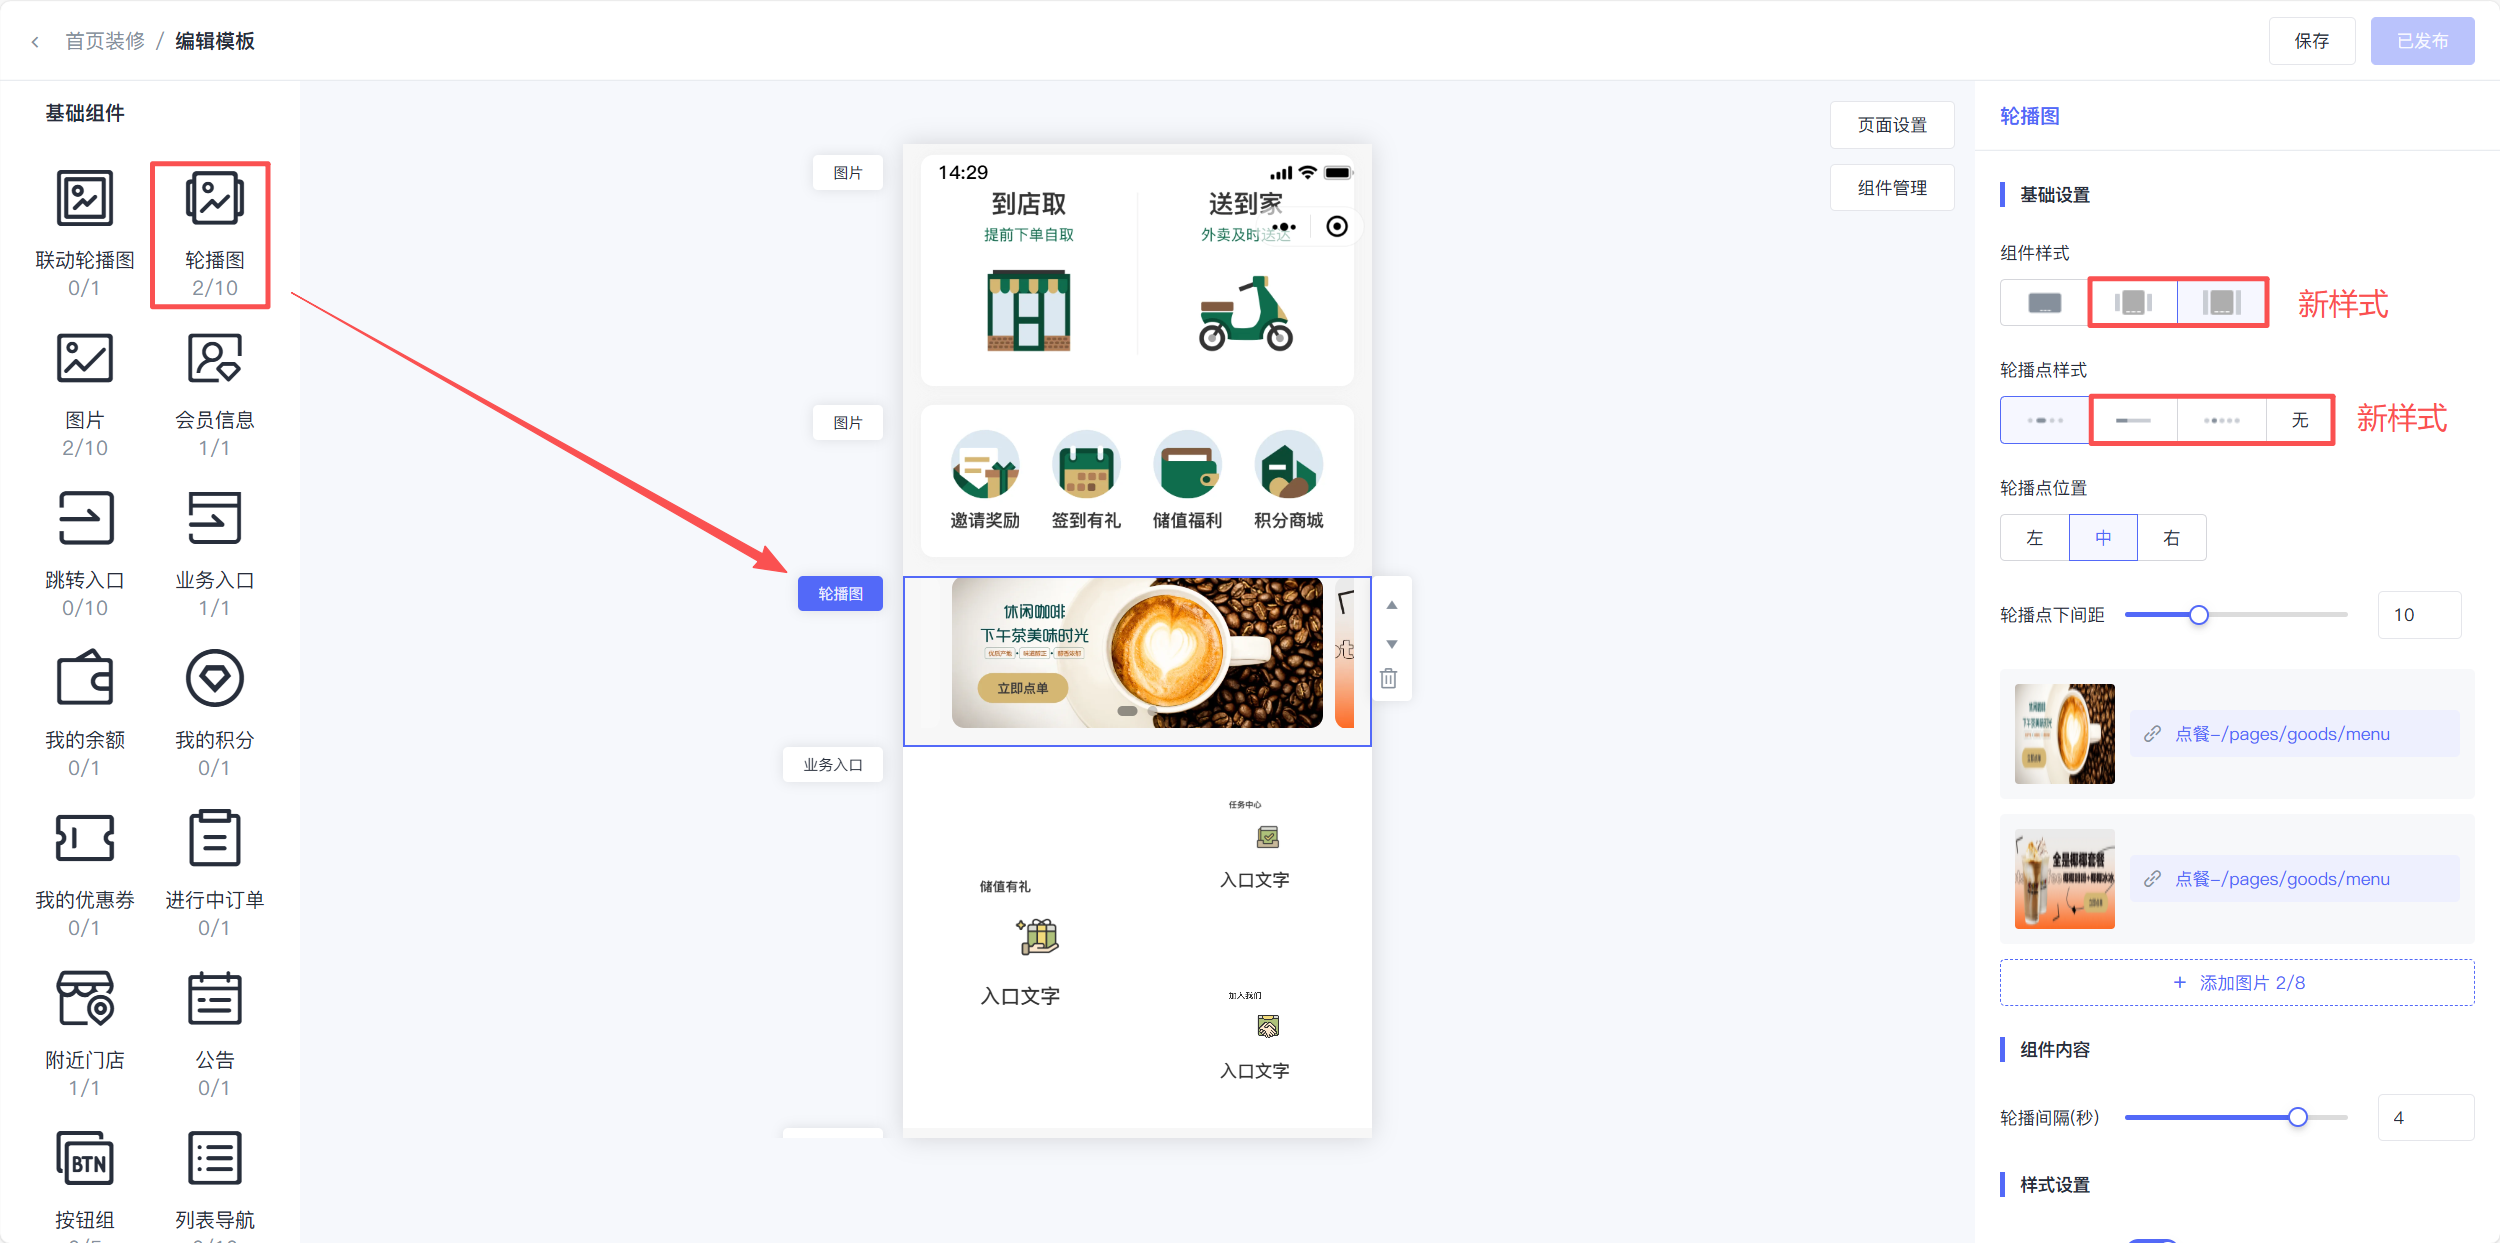Add the 附近门店 store component
Screen dimensions: 2500x1243
pyautogui.click(x=84, y=999)
